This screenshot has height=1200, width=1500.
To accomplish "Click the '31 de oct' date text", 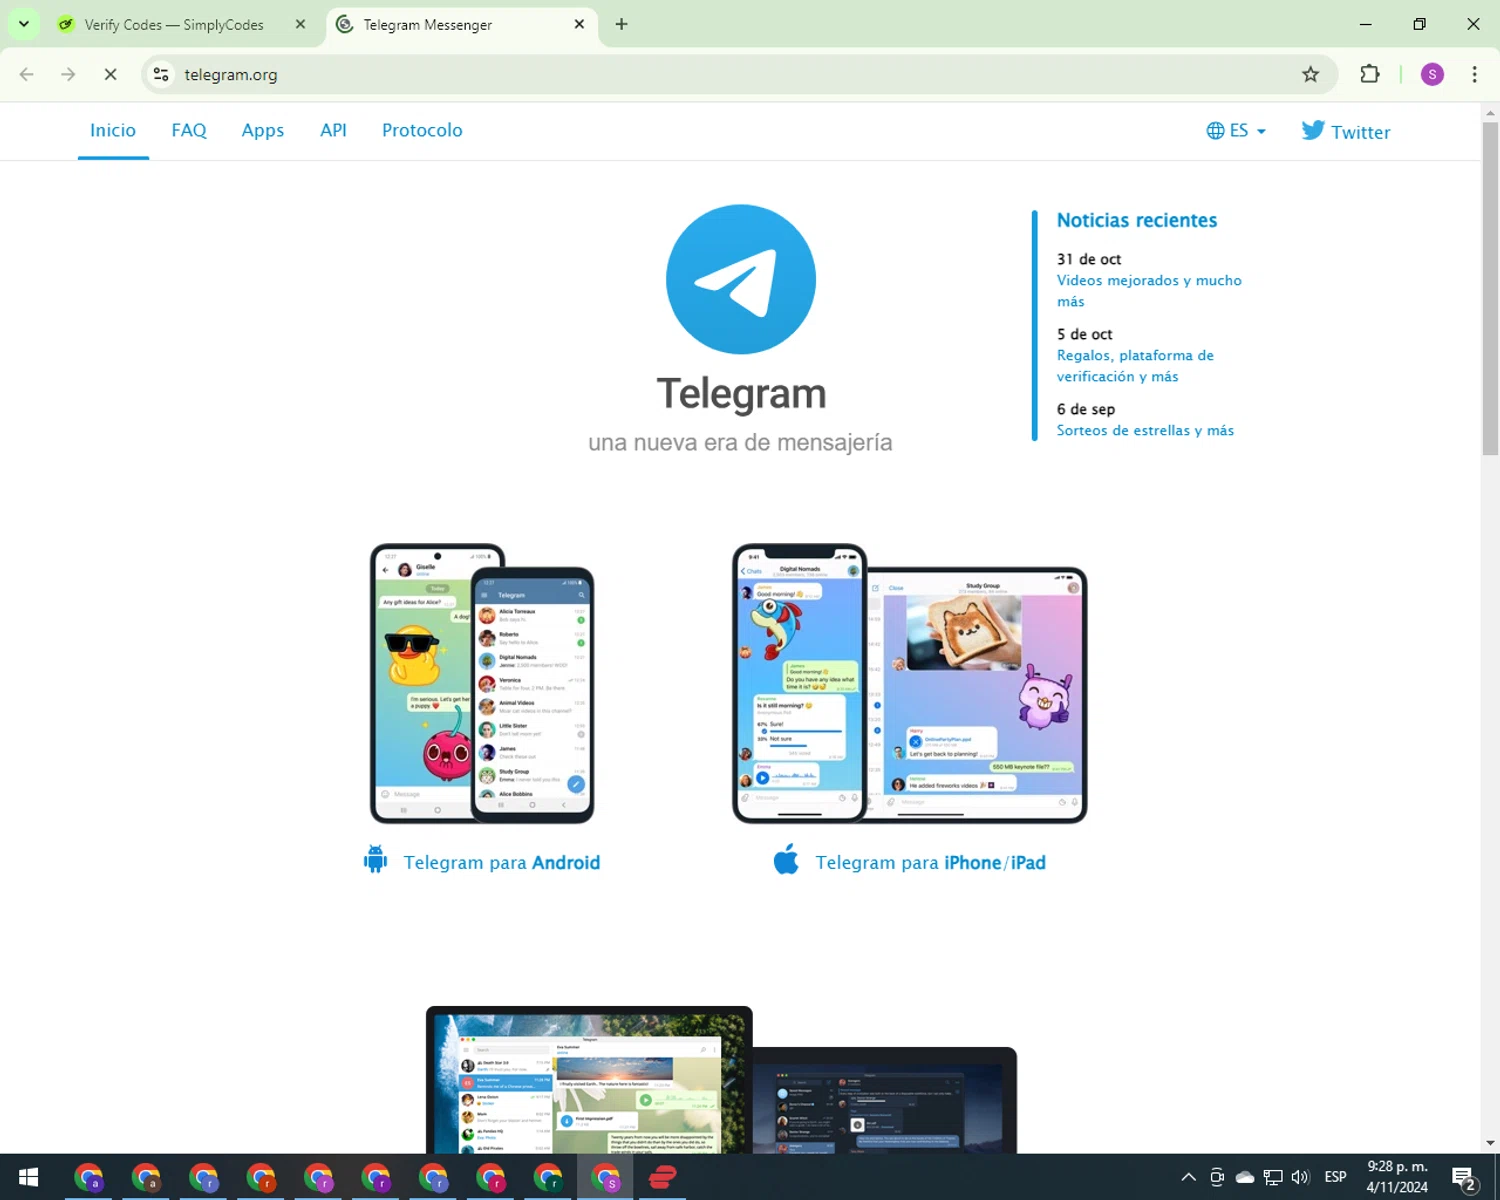I will (x=1089, y=259).
